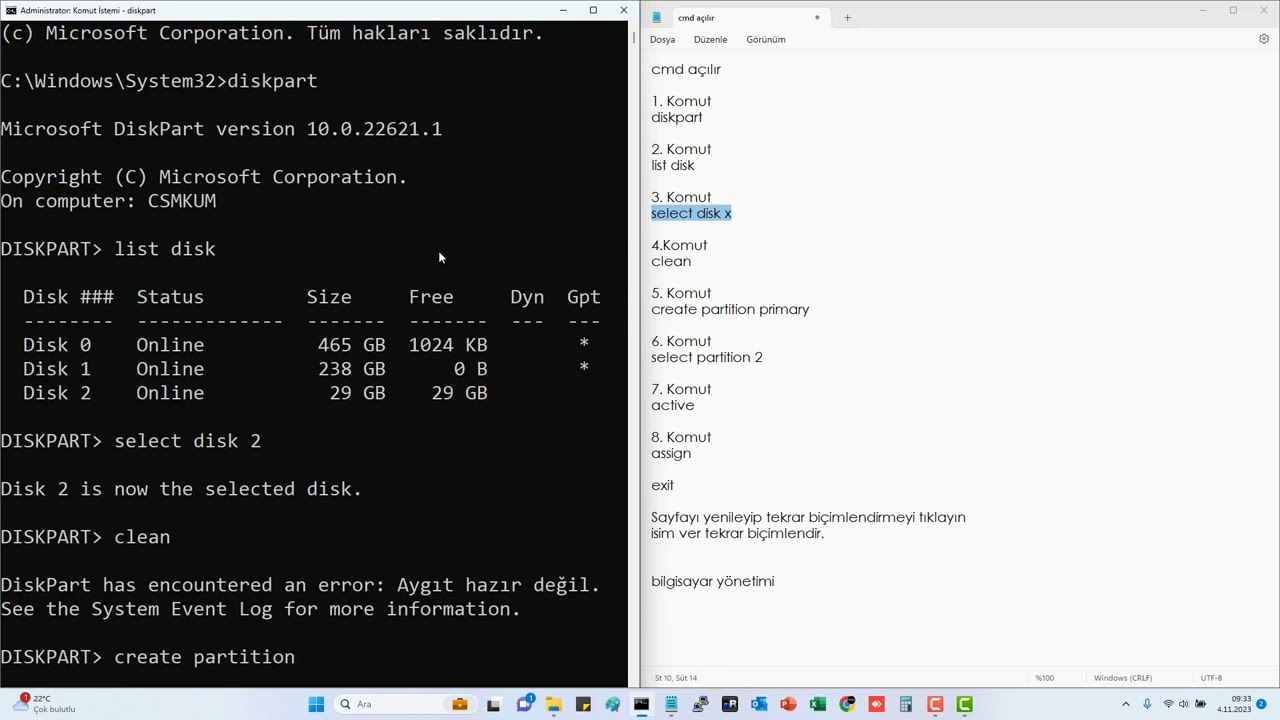Minimize the Command Prompt window

tap(563, 10)
